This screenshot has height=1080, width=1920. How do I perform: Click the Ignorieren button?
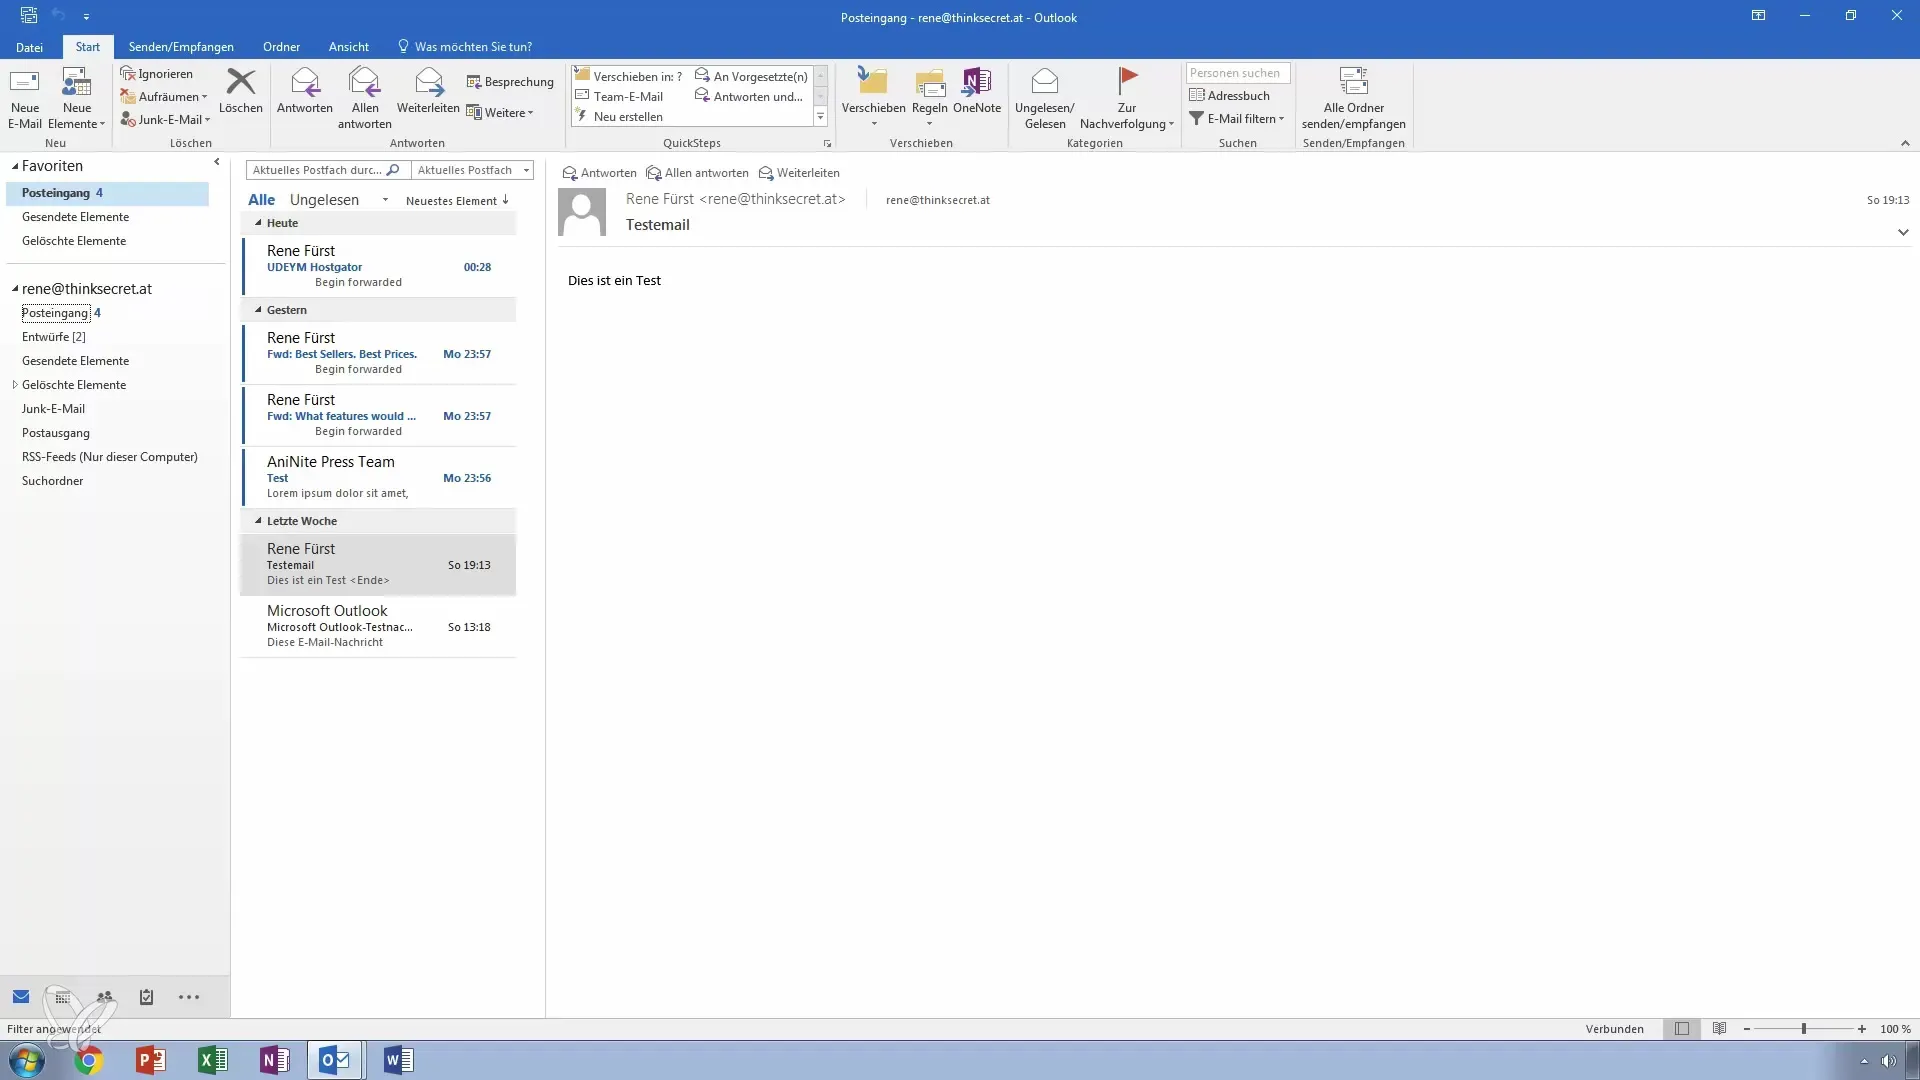click(157, 74)
